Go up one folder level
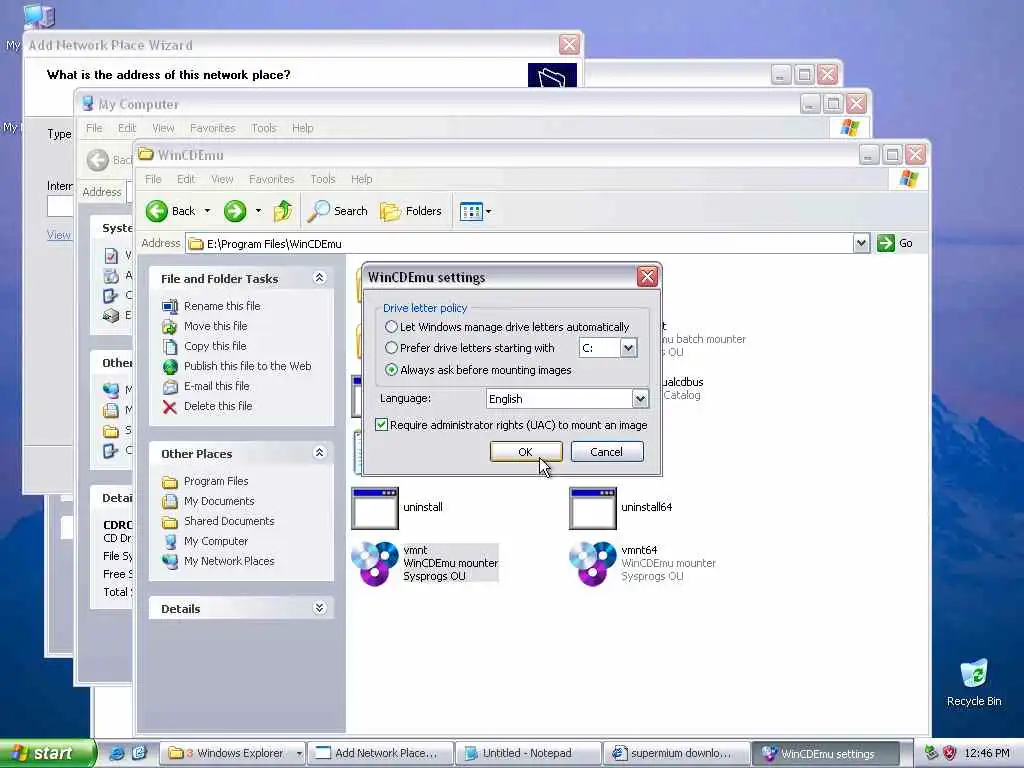Viewport: 1024px width, 768px height. (x=283, y=211)
